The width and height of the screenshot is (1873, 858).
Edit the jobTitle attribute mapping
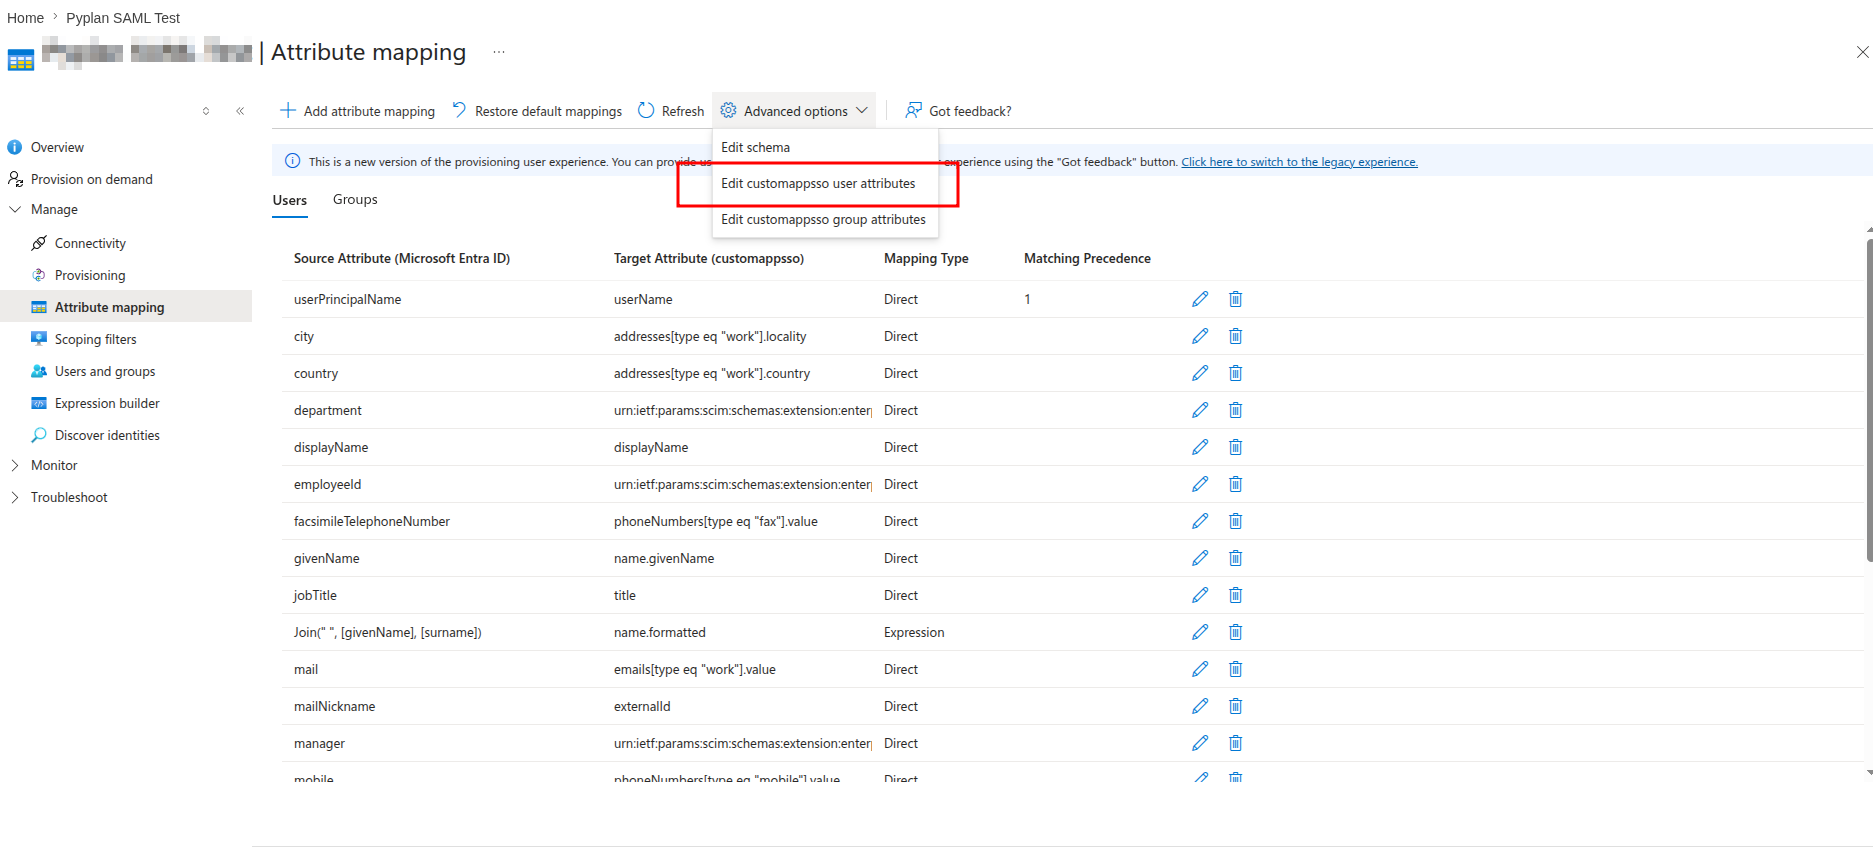[1200, 595]
